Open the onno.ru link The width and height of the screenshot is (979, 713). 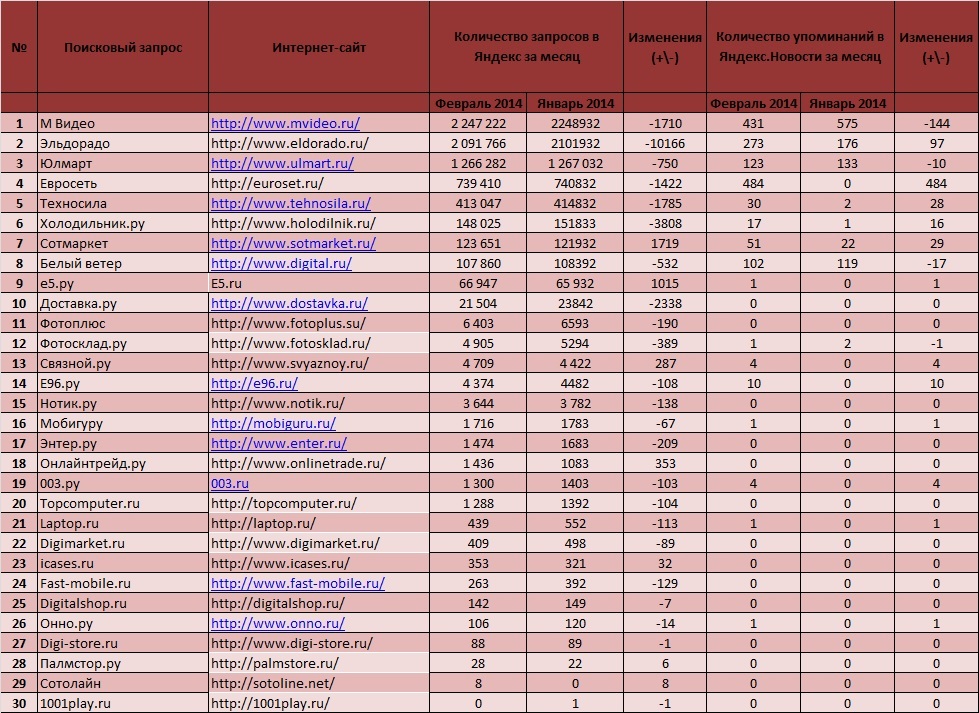click(x=278, y=623)
